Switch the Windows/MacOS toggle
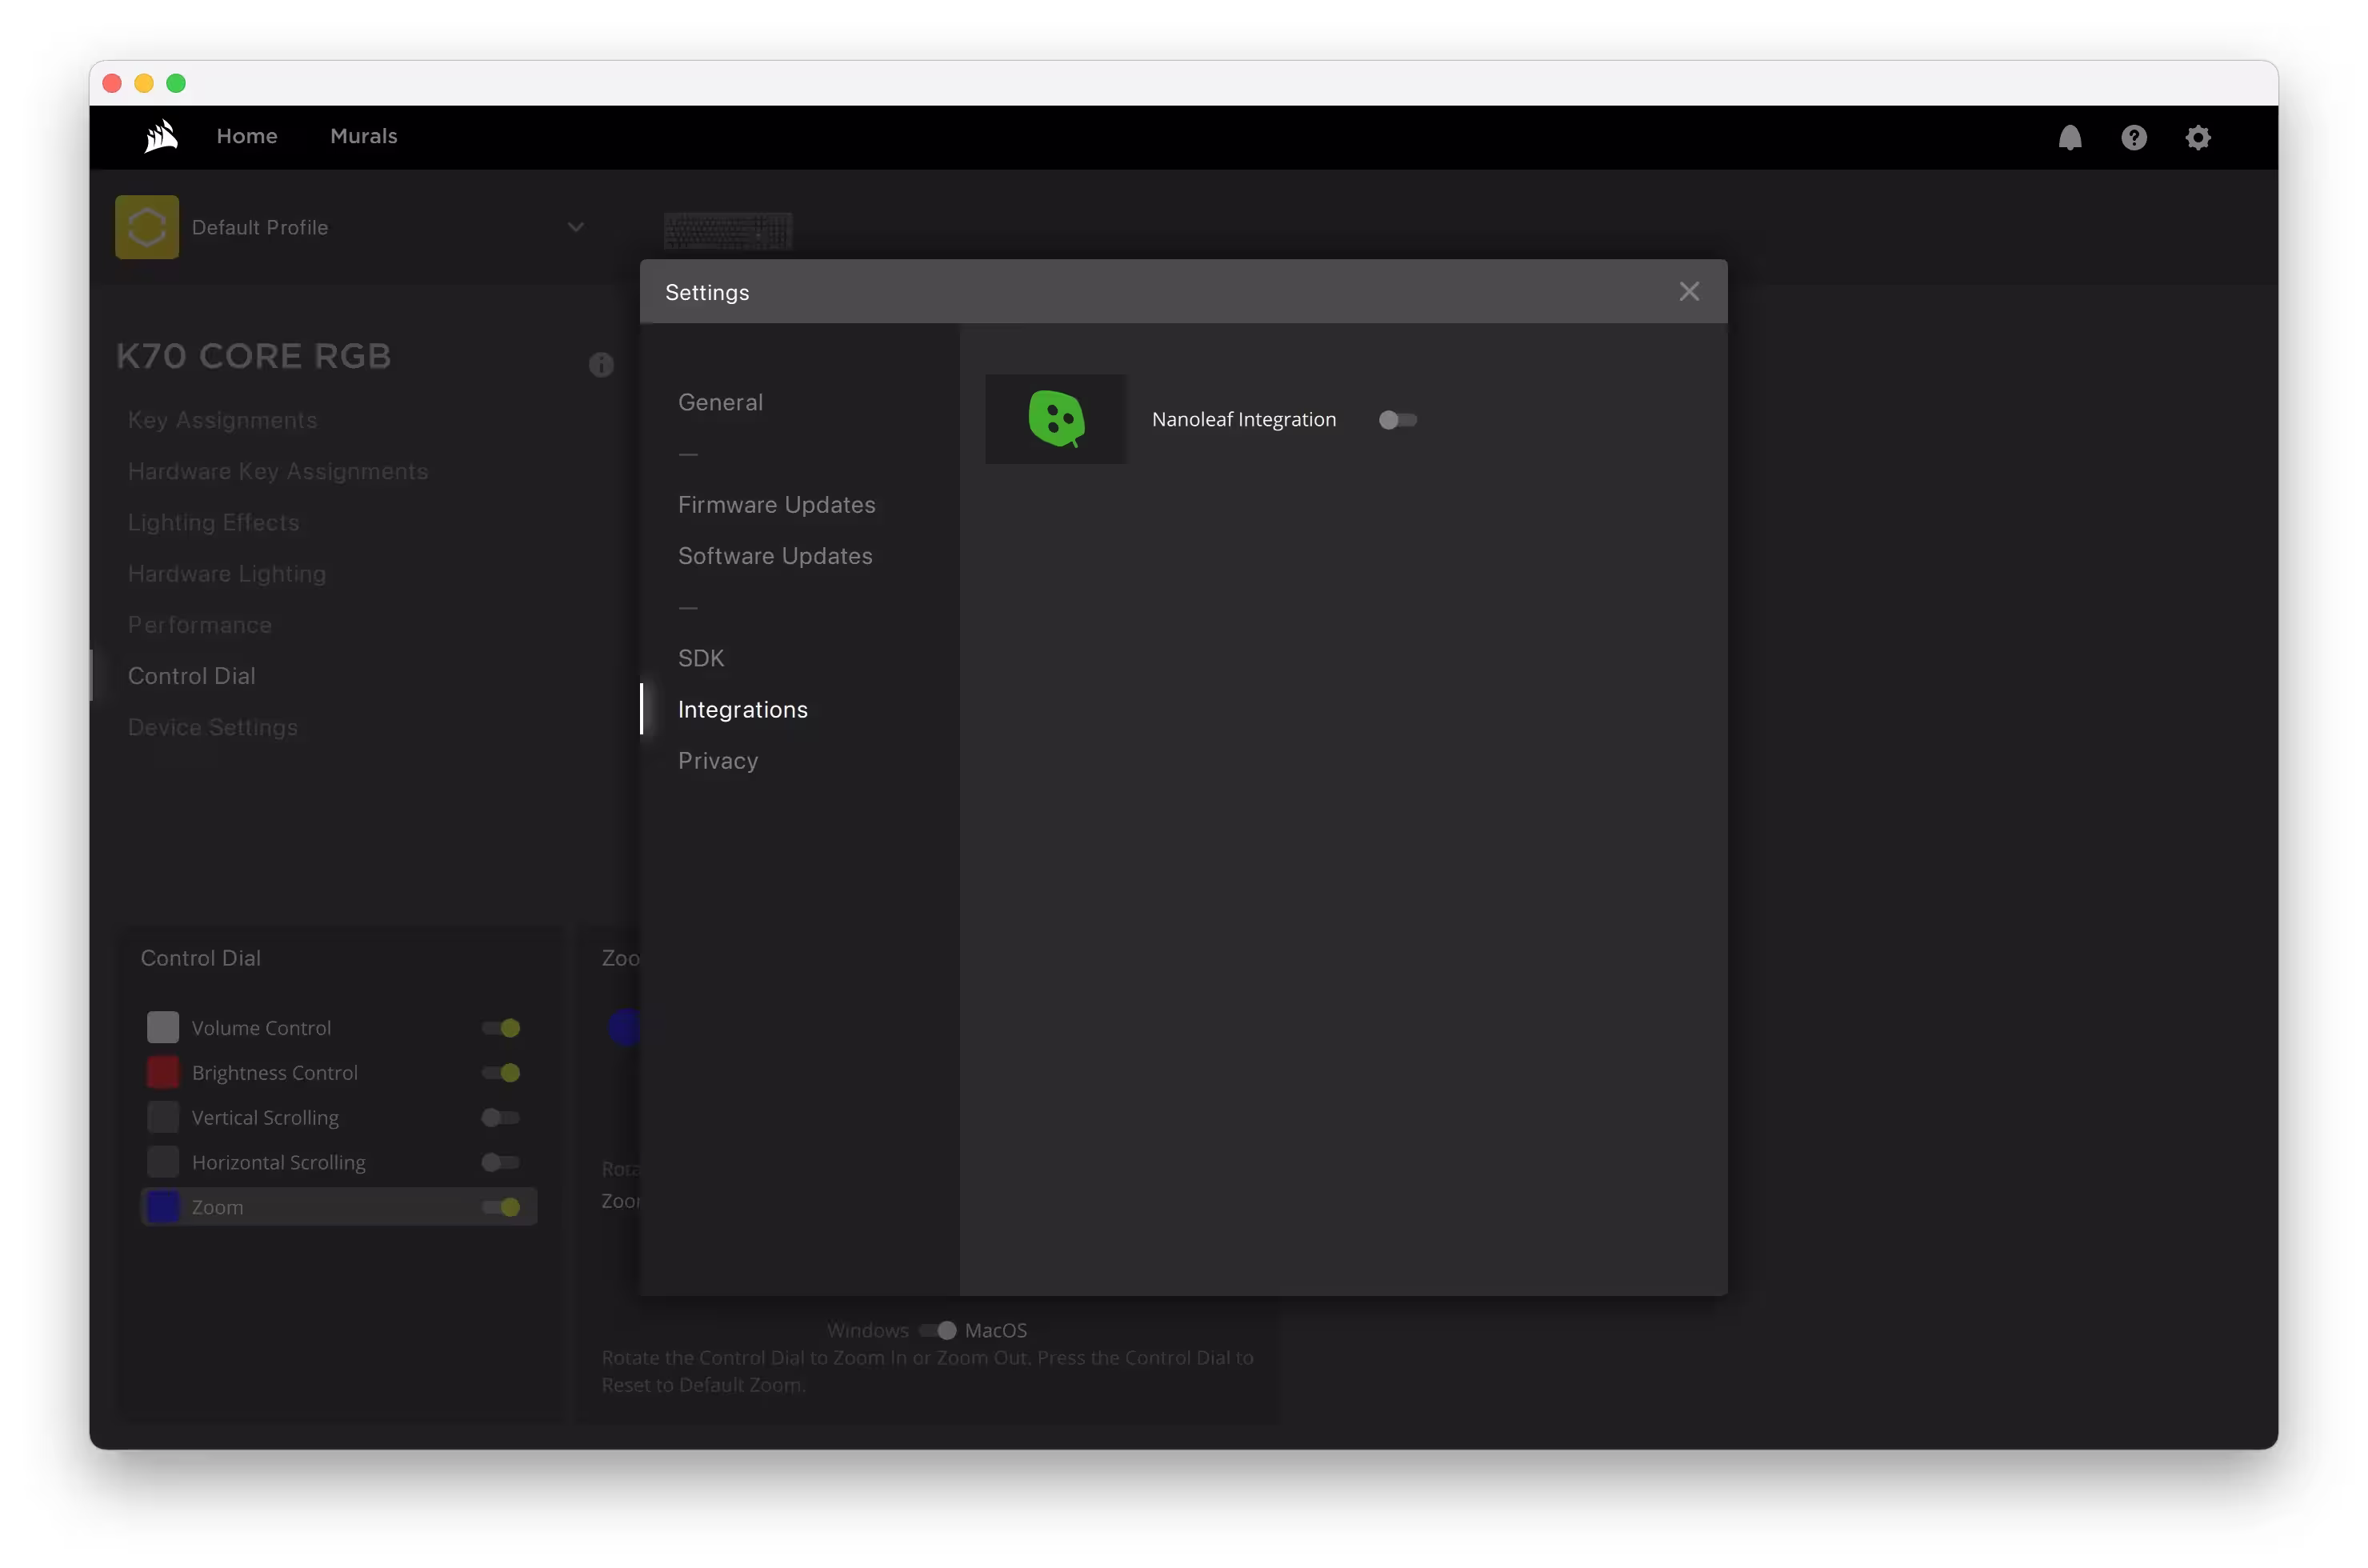 (937, 1330)
